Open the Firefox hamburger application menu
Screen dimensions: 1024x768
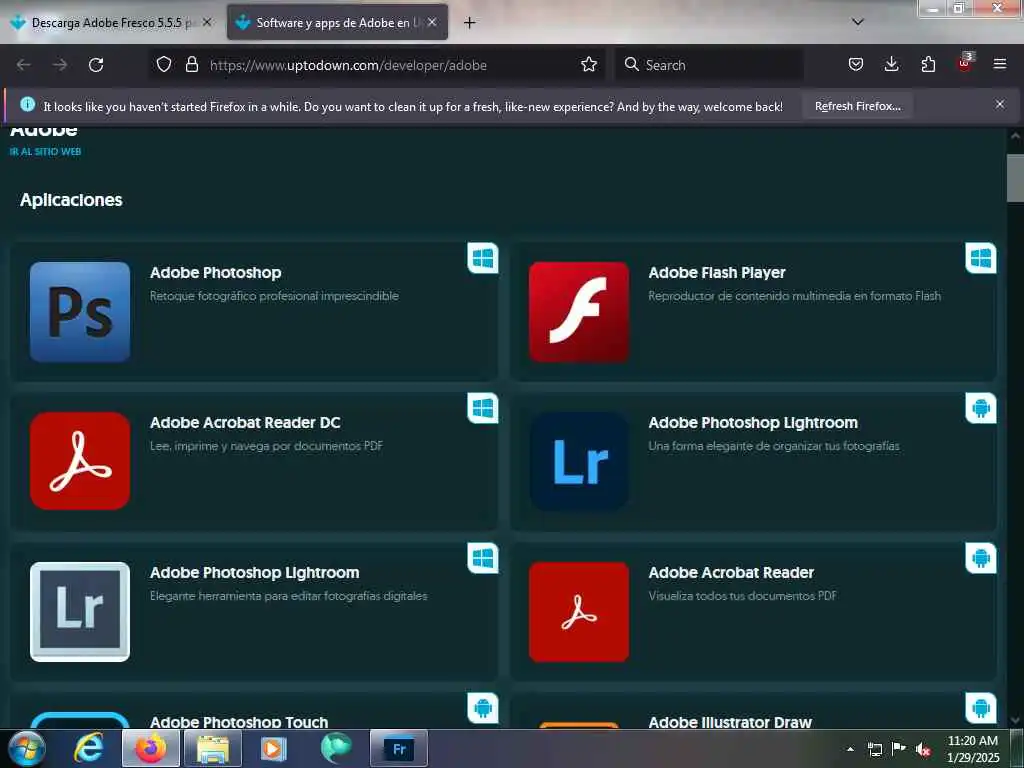[x=1000, y=65]
